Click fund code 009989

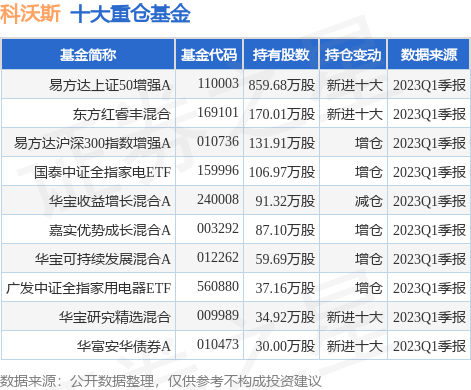pyautogui.click(x=218, y=315)
